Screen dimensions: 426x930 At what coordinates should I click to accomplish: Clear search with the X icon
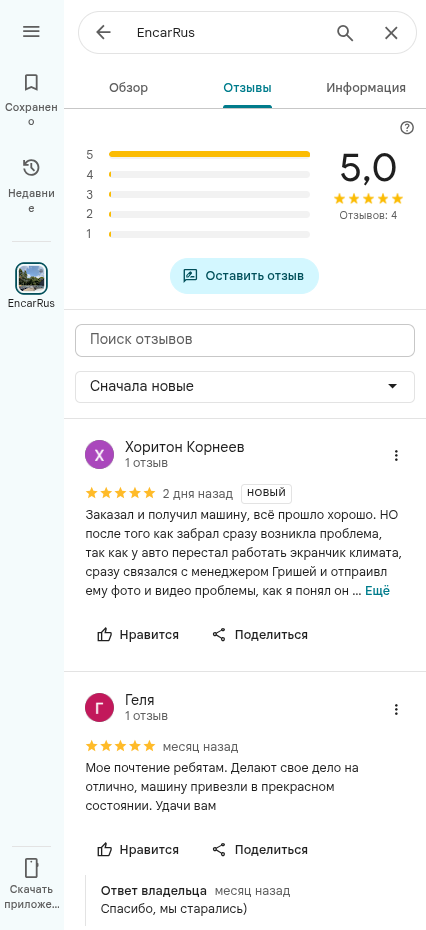click(x=391, y=33)
